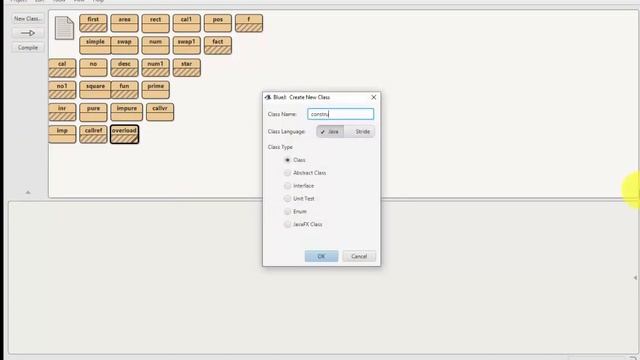Select the 'cal1' class box
This screenshot has height=360, width=640.
[187, 23]
